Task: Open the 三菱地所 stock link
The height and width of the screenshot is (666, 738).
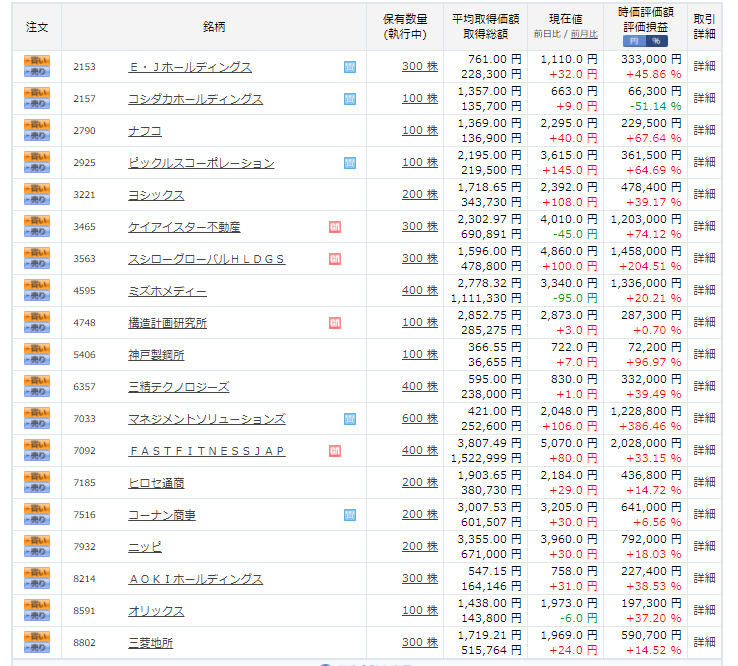Action: [150, 643]
